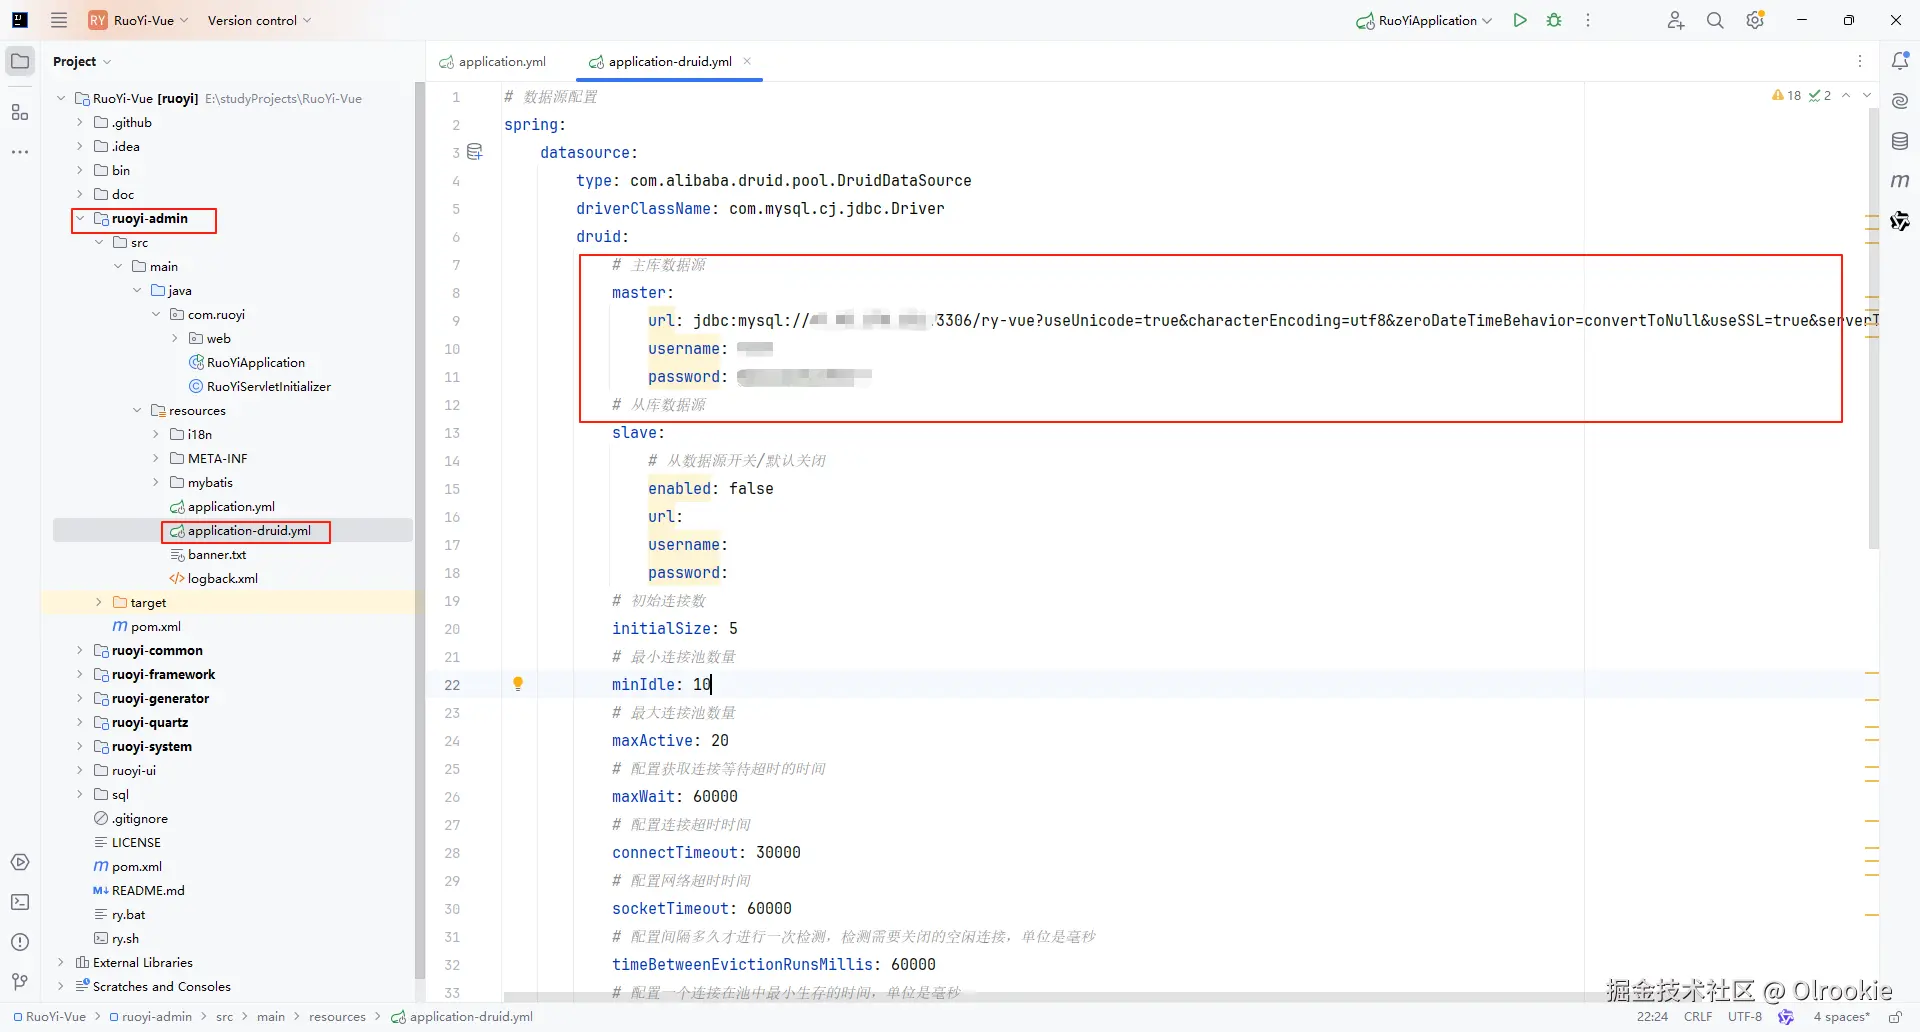Open the Notifications bell
The width and height of the screenshot is (1920, 1032).
click(x=1900, y=61)
